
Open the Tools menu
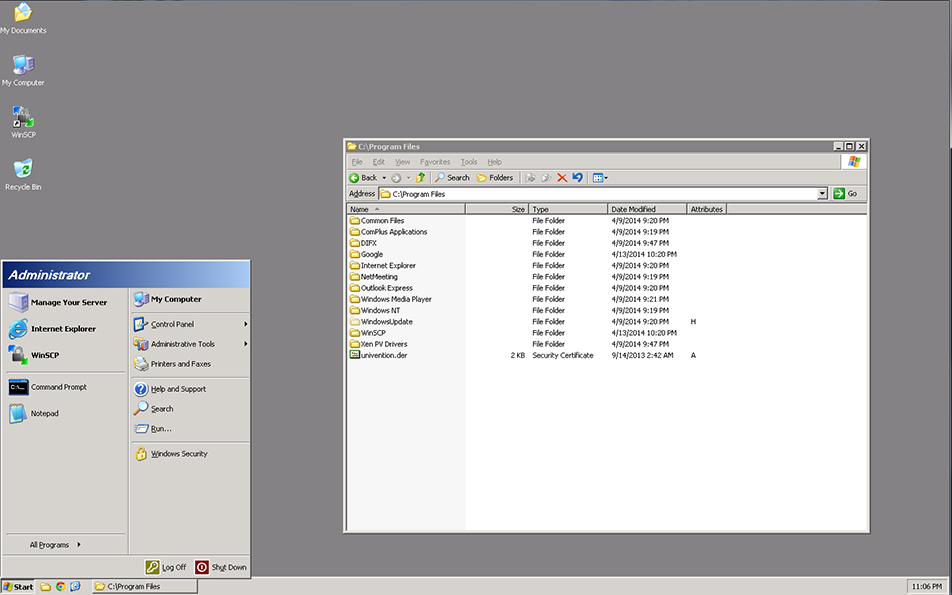click(x=468, y=161)
